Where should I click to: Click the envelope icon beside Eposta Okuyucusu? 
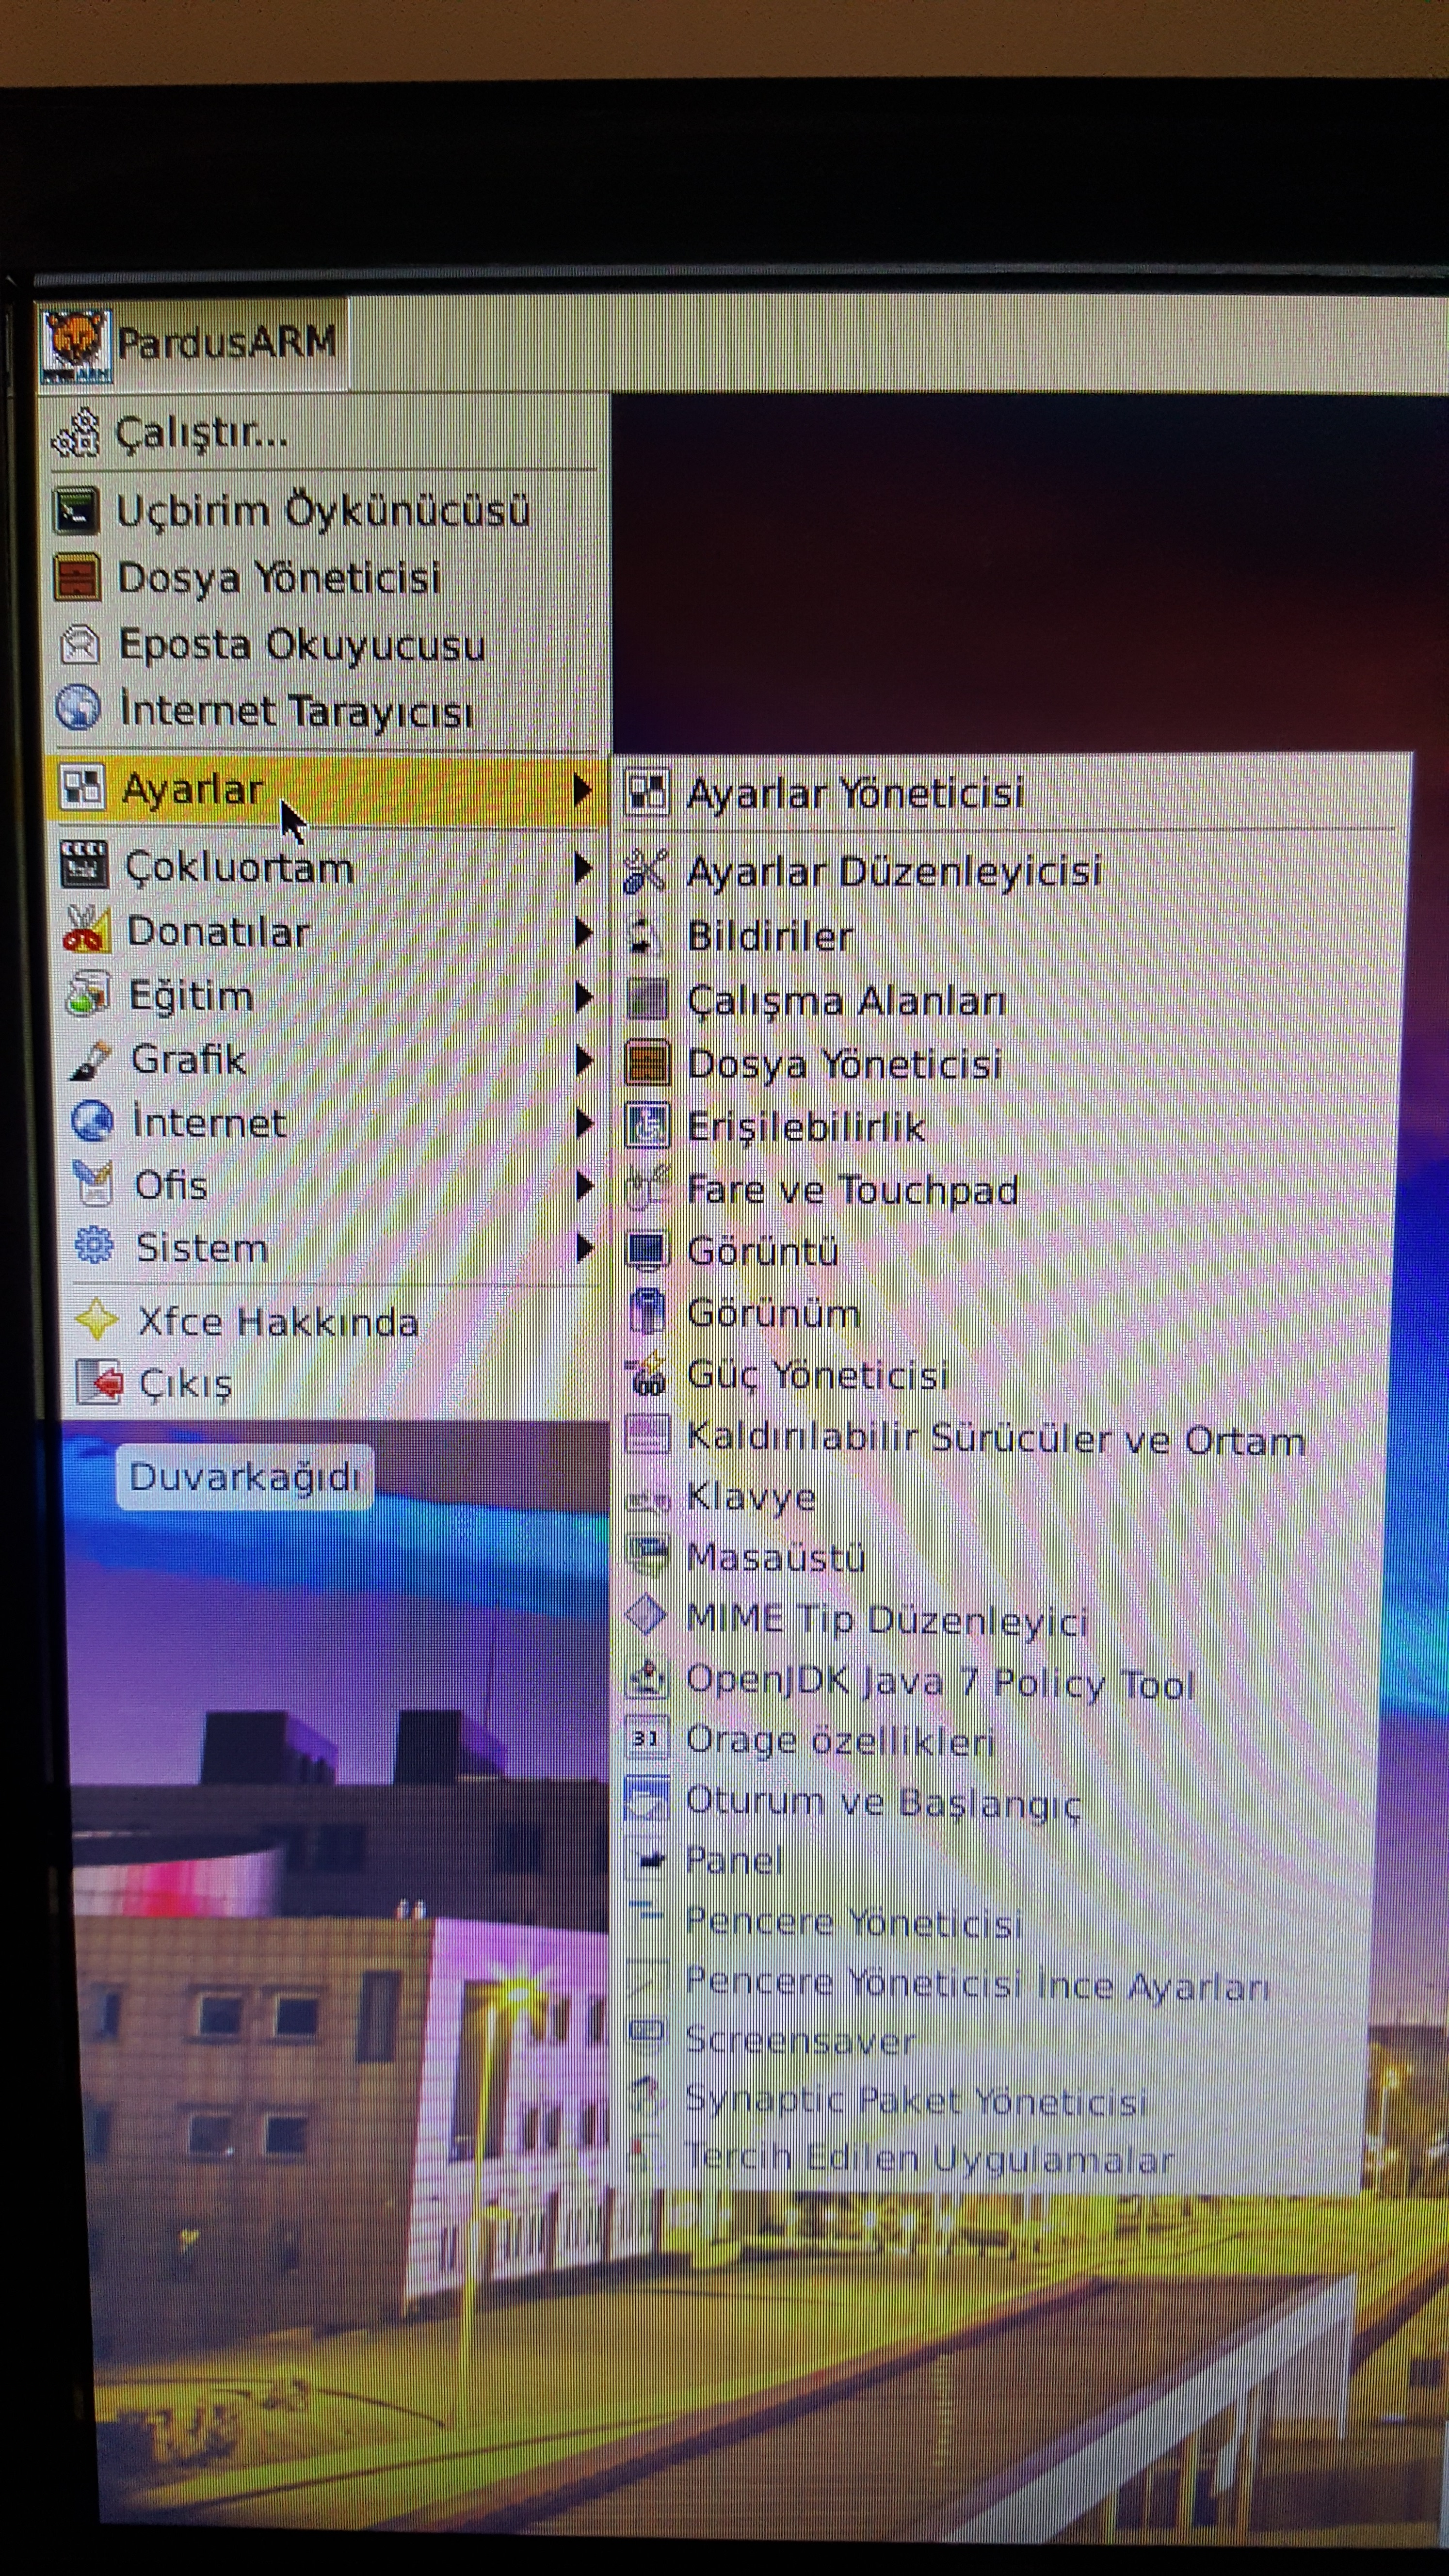coord(79,645)
